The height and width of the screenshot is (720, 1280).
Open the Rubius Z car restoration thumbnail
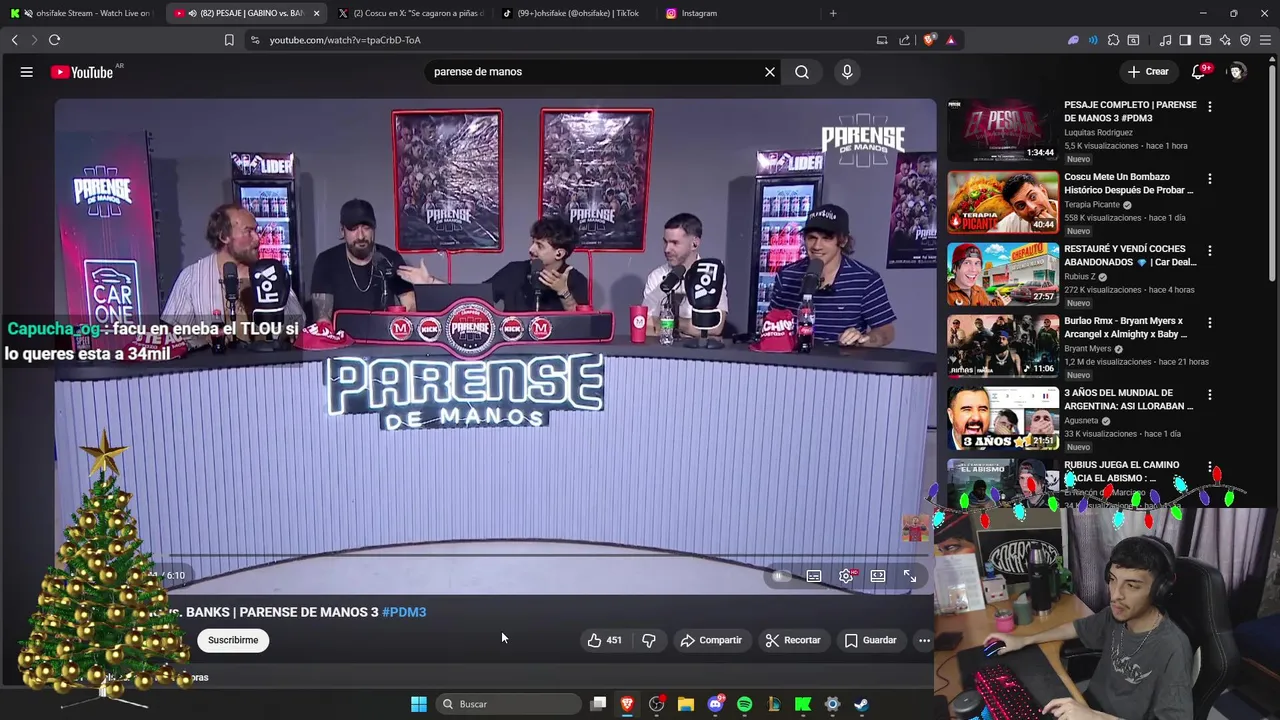point(1003,274)
